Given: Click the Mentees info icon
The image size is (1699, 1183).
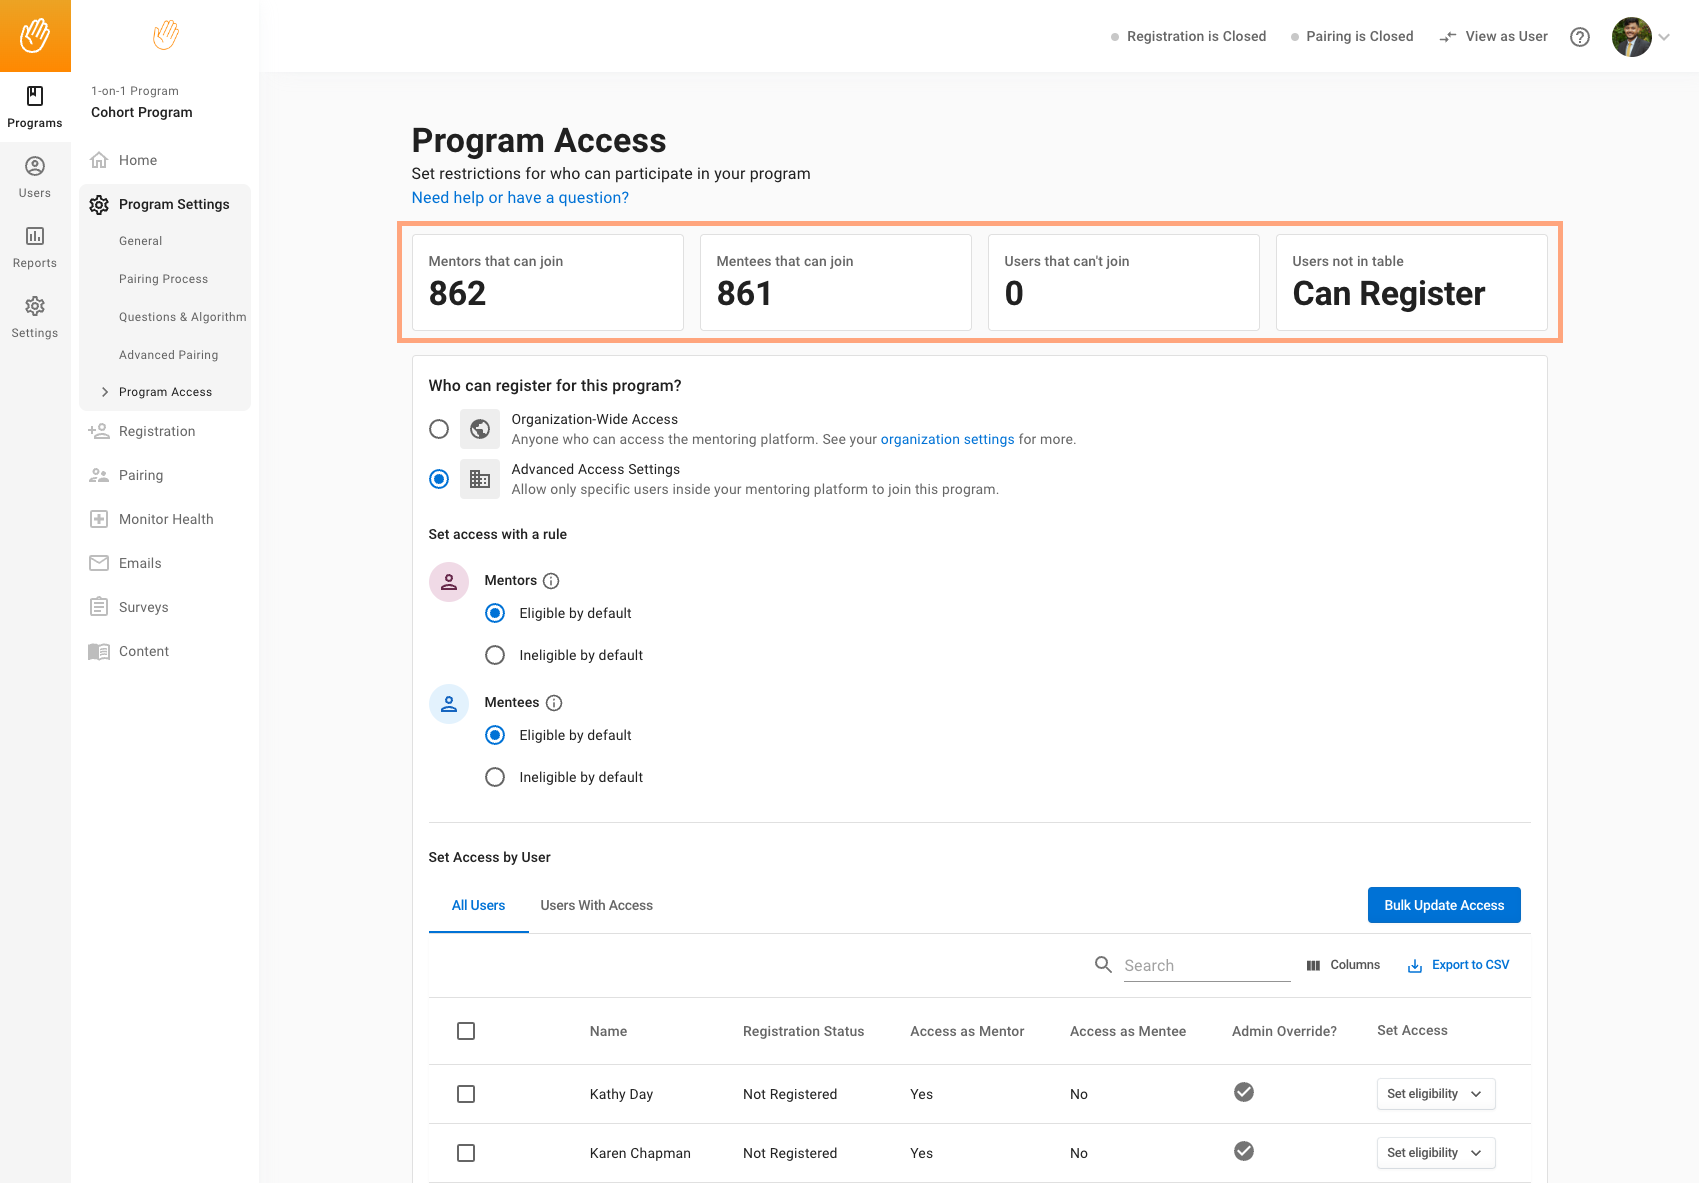Looking at the screenshot, I should click(554, 703).
